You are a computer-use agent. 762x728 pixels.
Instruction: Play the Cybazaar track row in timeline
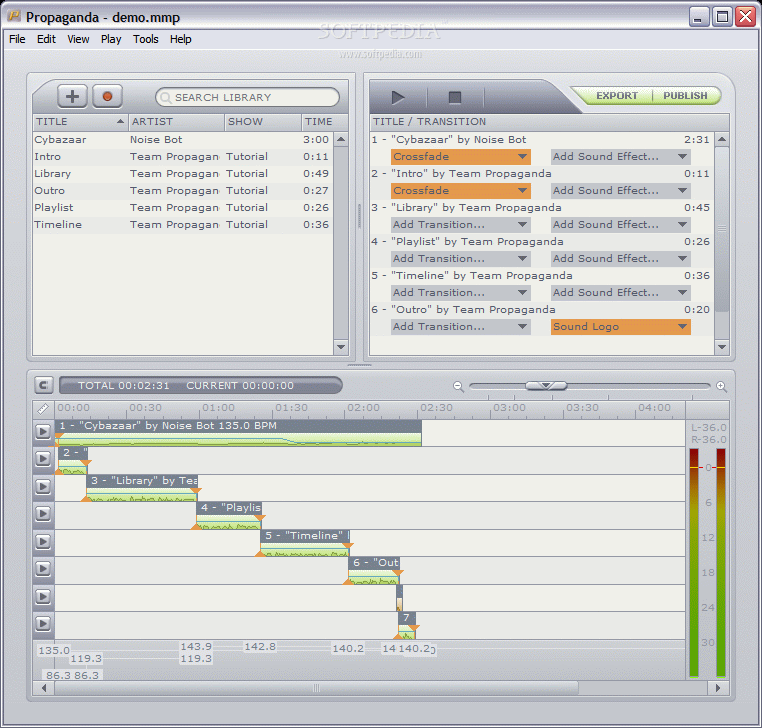point(43,432)
